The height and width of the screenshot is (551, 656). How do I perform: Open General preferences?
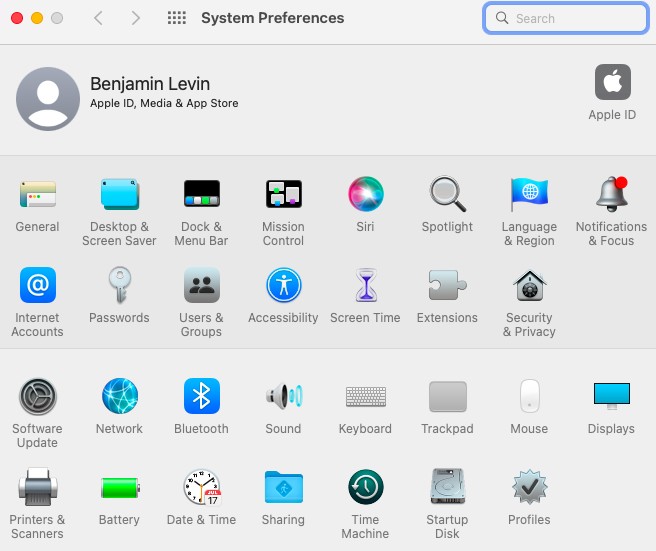click(38, 194)
